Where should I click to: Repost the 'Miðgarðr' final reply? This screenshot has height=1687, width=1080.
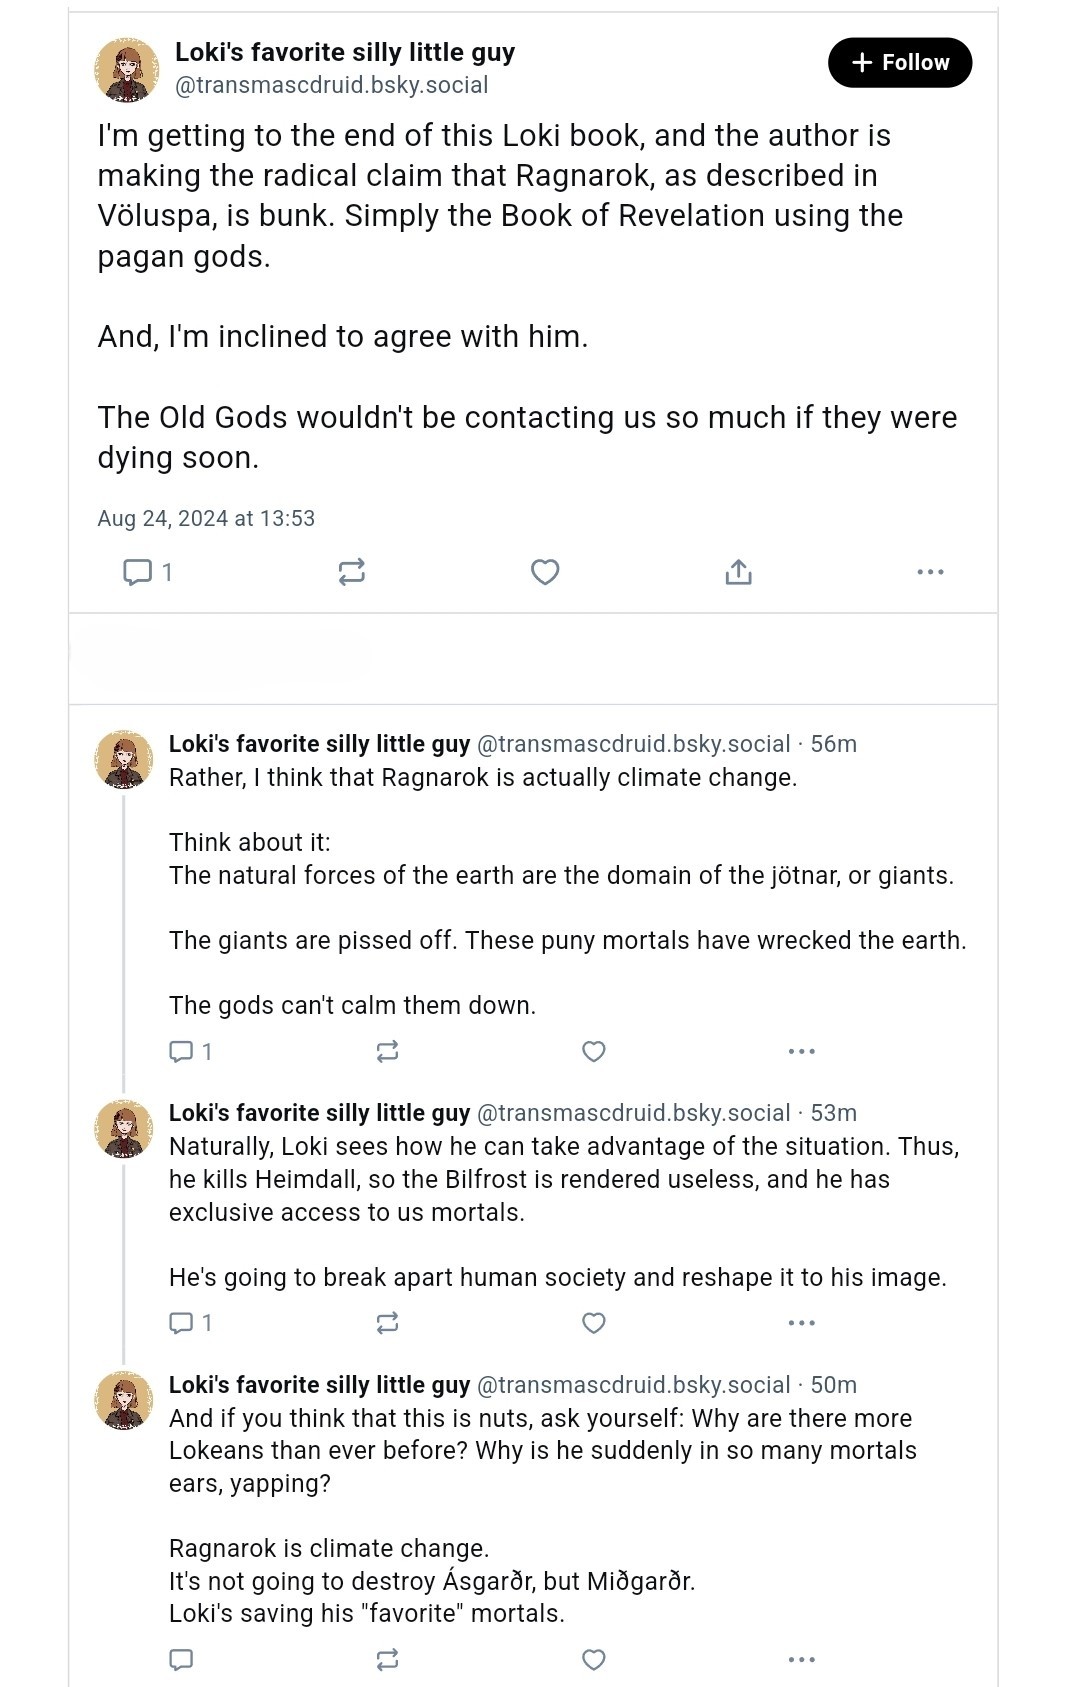click(x=387, y=1660)
